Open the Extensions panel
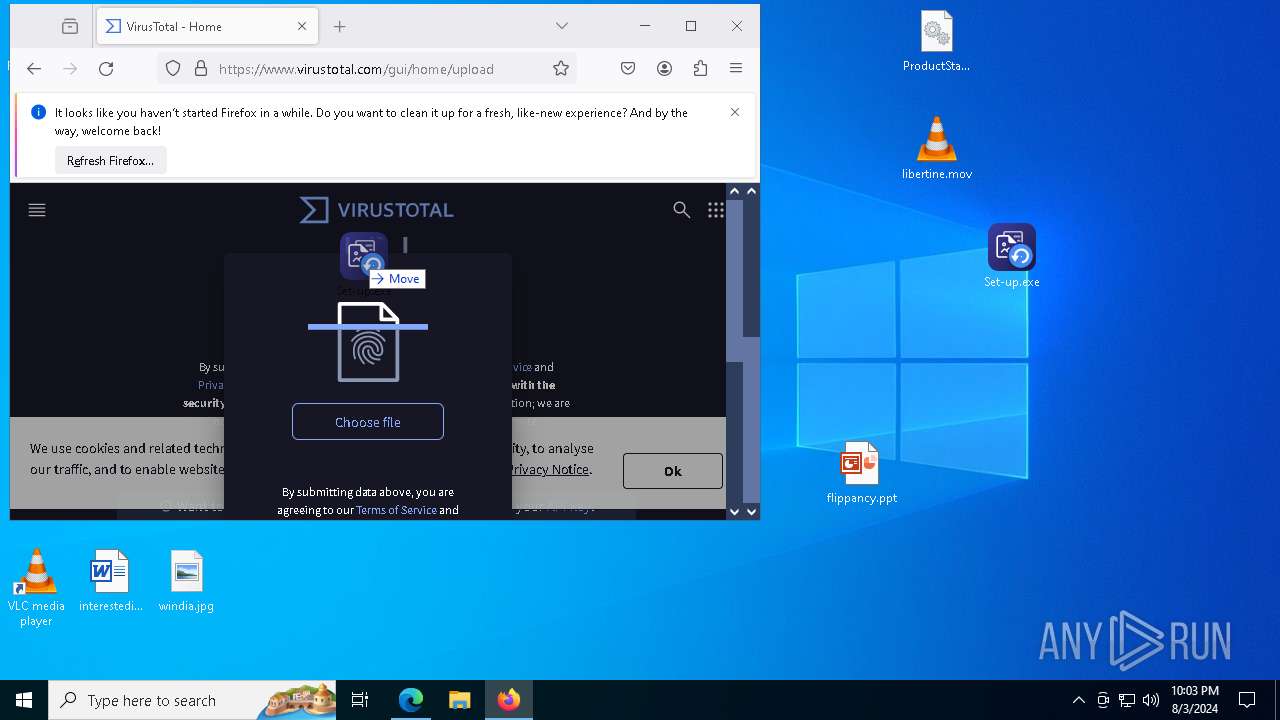This screenshot has width=1280, height=720. tap(700, 69)
